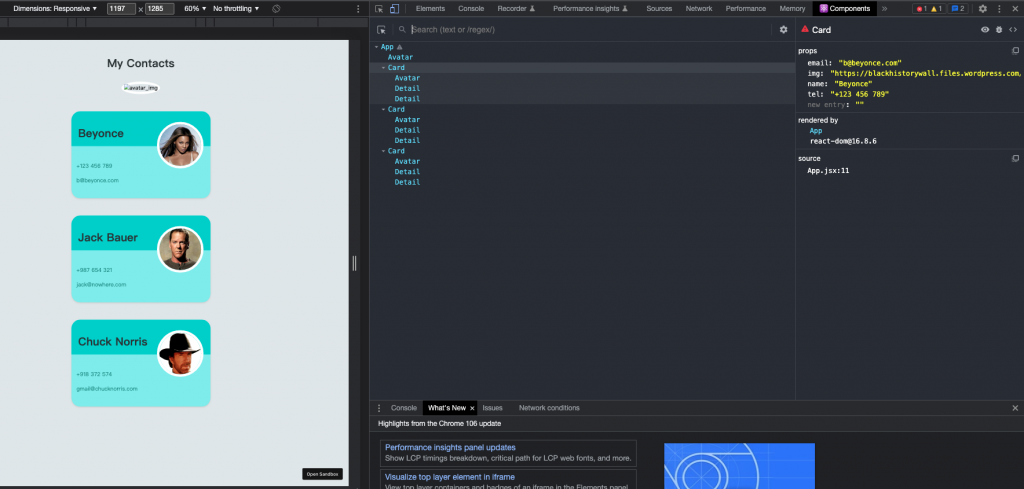Click the height field showing 1285
Viewport: 1024px width, 489px height.
click(x=159, y=9)
